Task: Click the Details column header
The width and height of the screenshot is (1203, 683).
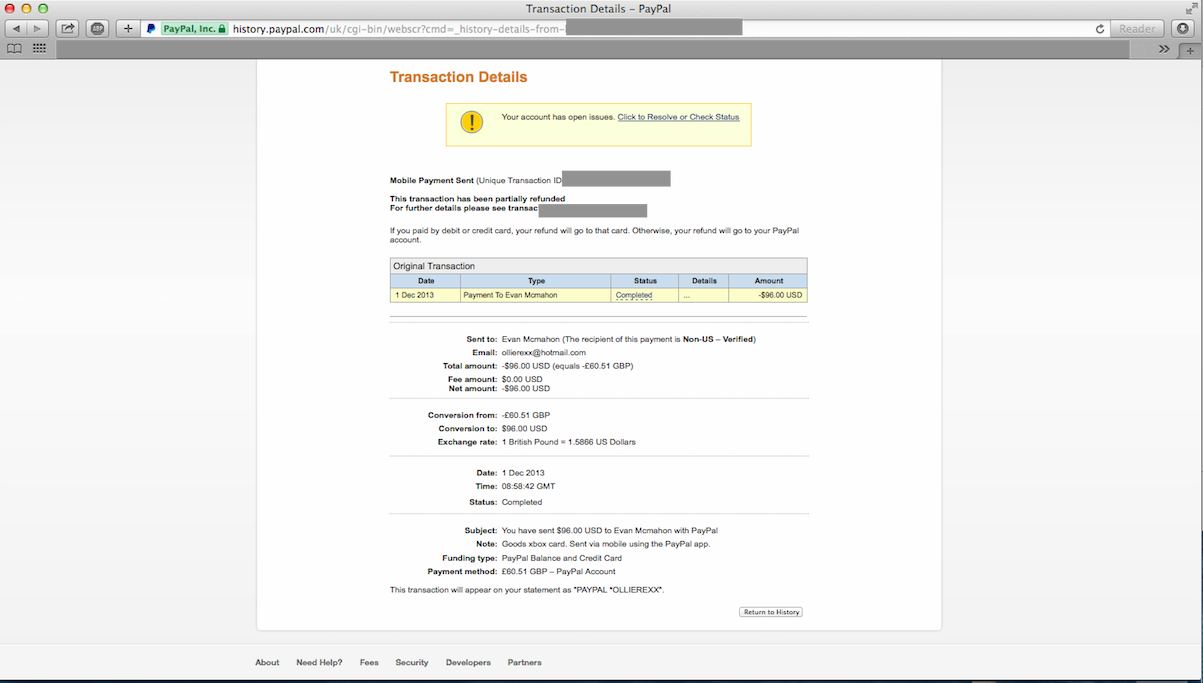Action: coord(704,281)
